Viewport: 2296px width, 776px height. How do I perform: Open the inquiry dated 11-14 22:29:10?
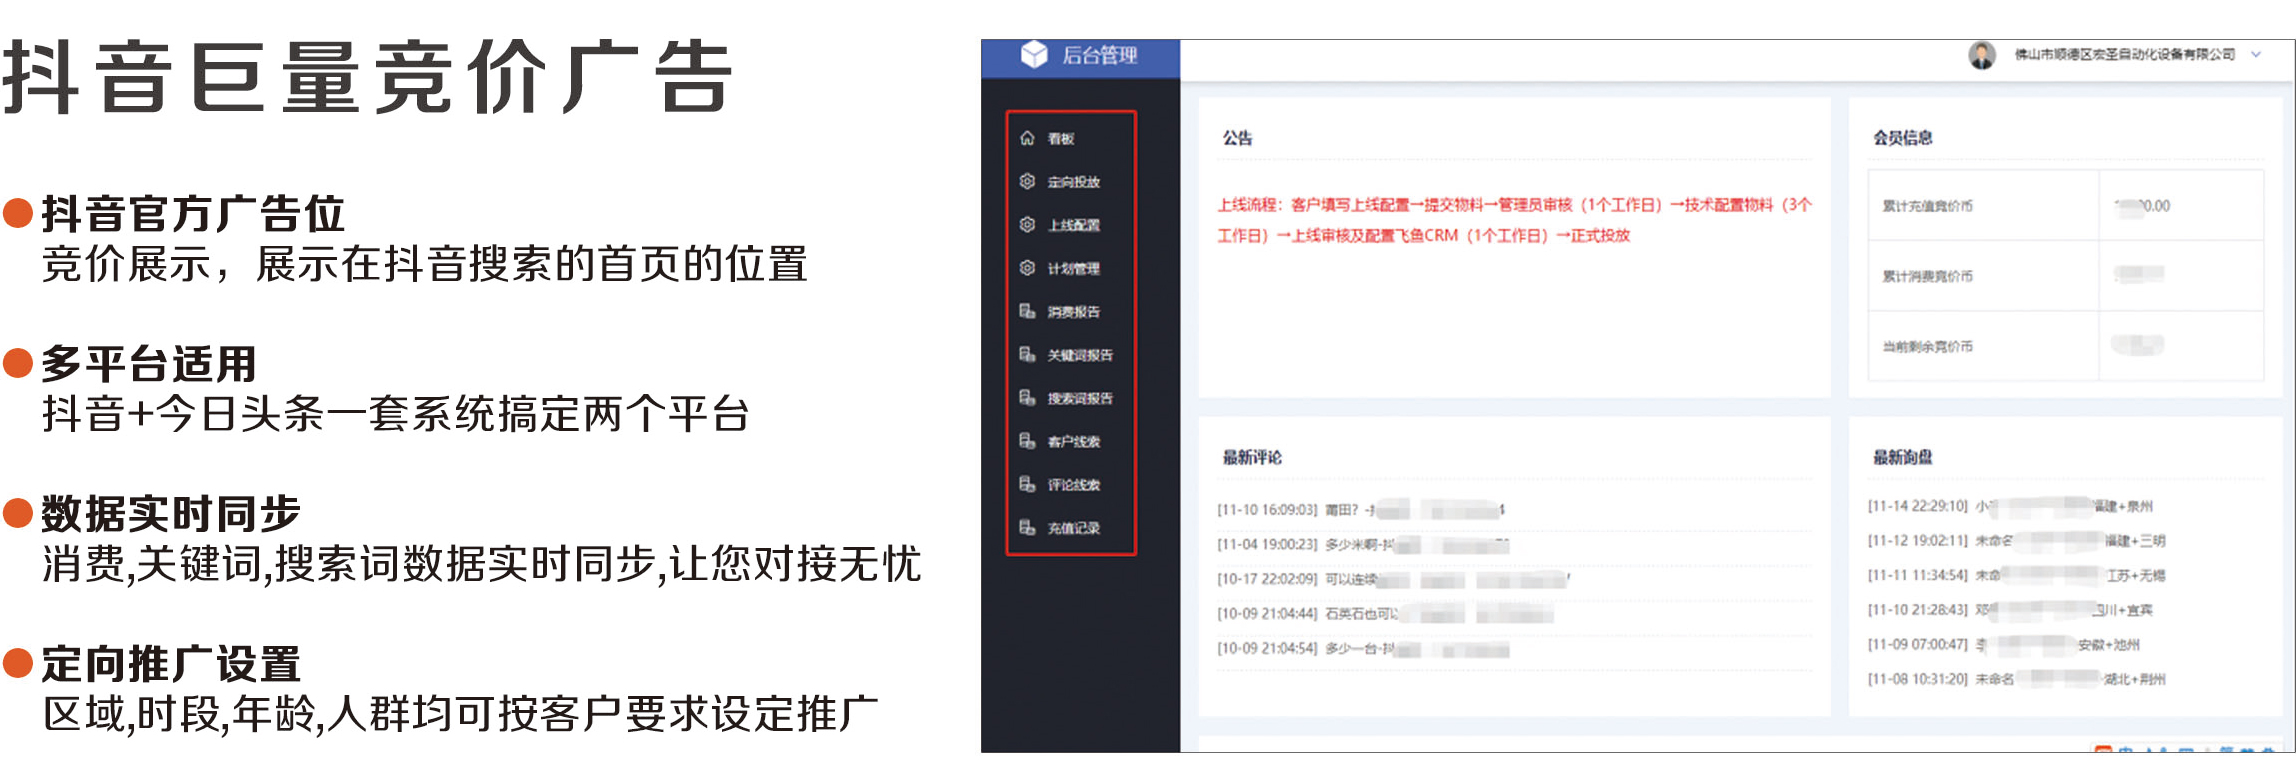2010,506
